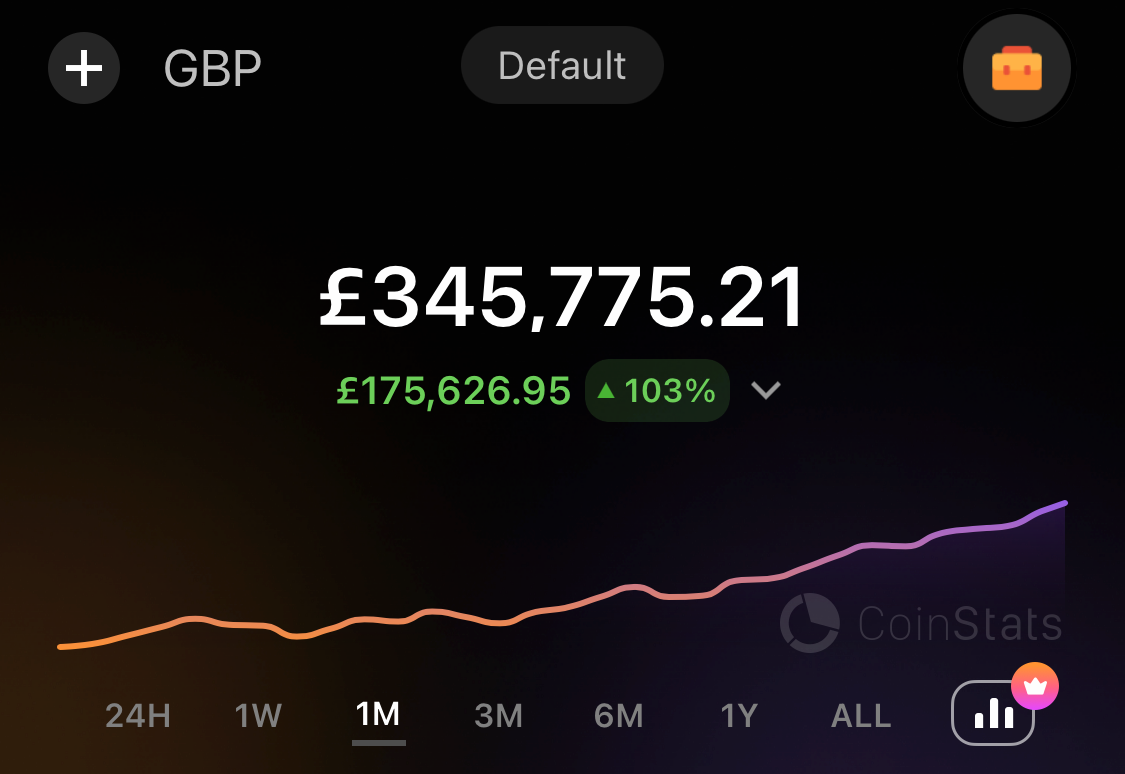Open the bar chart analytics icon
1125x774 pixels.
[993, 713]
